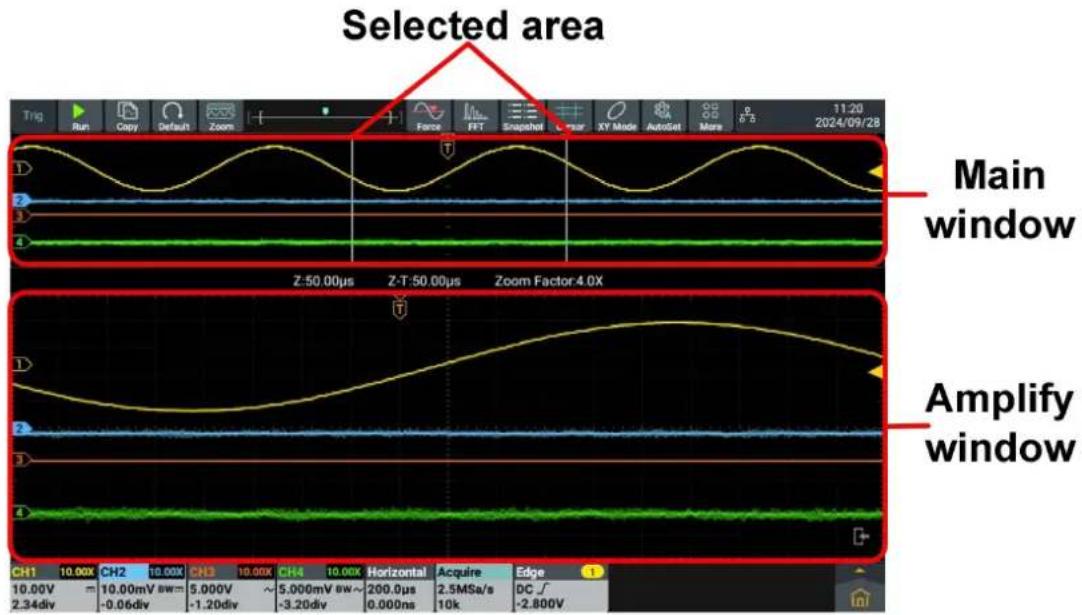This screenshot has height=615, width=1082.
Task: Click the yellow trigger level arrow in the main window
Action: tap(875, 172)
